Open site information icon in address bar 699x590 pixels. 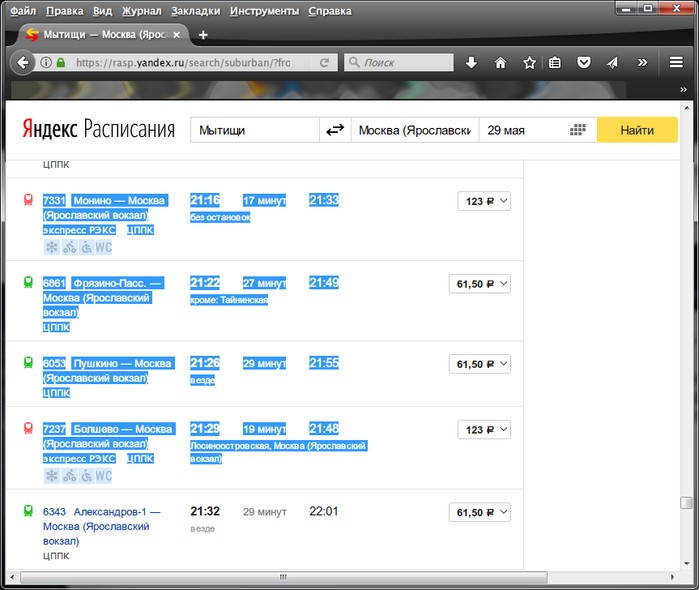pyautogui.click(x=46, y=62)
